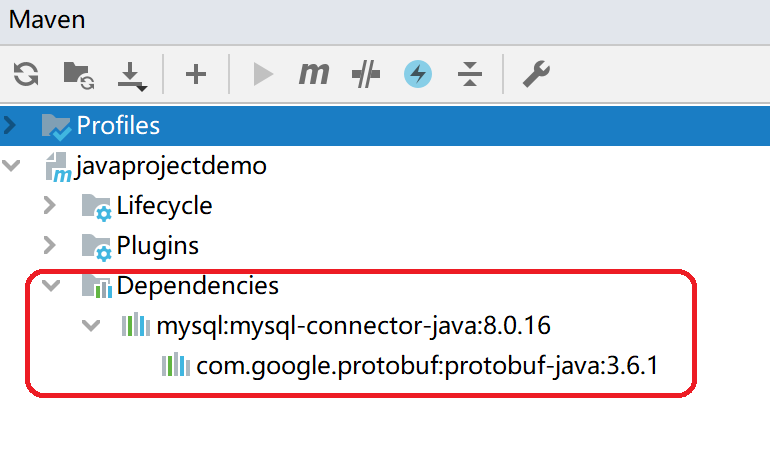Open Maven Settings wrench icon
Image resolution: width=770 pixels, height=451 pixels.
(536, 73)
